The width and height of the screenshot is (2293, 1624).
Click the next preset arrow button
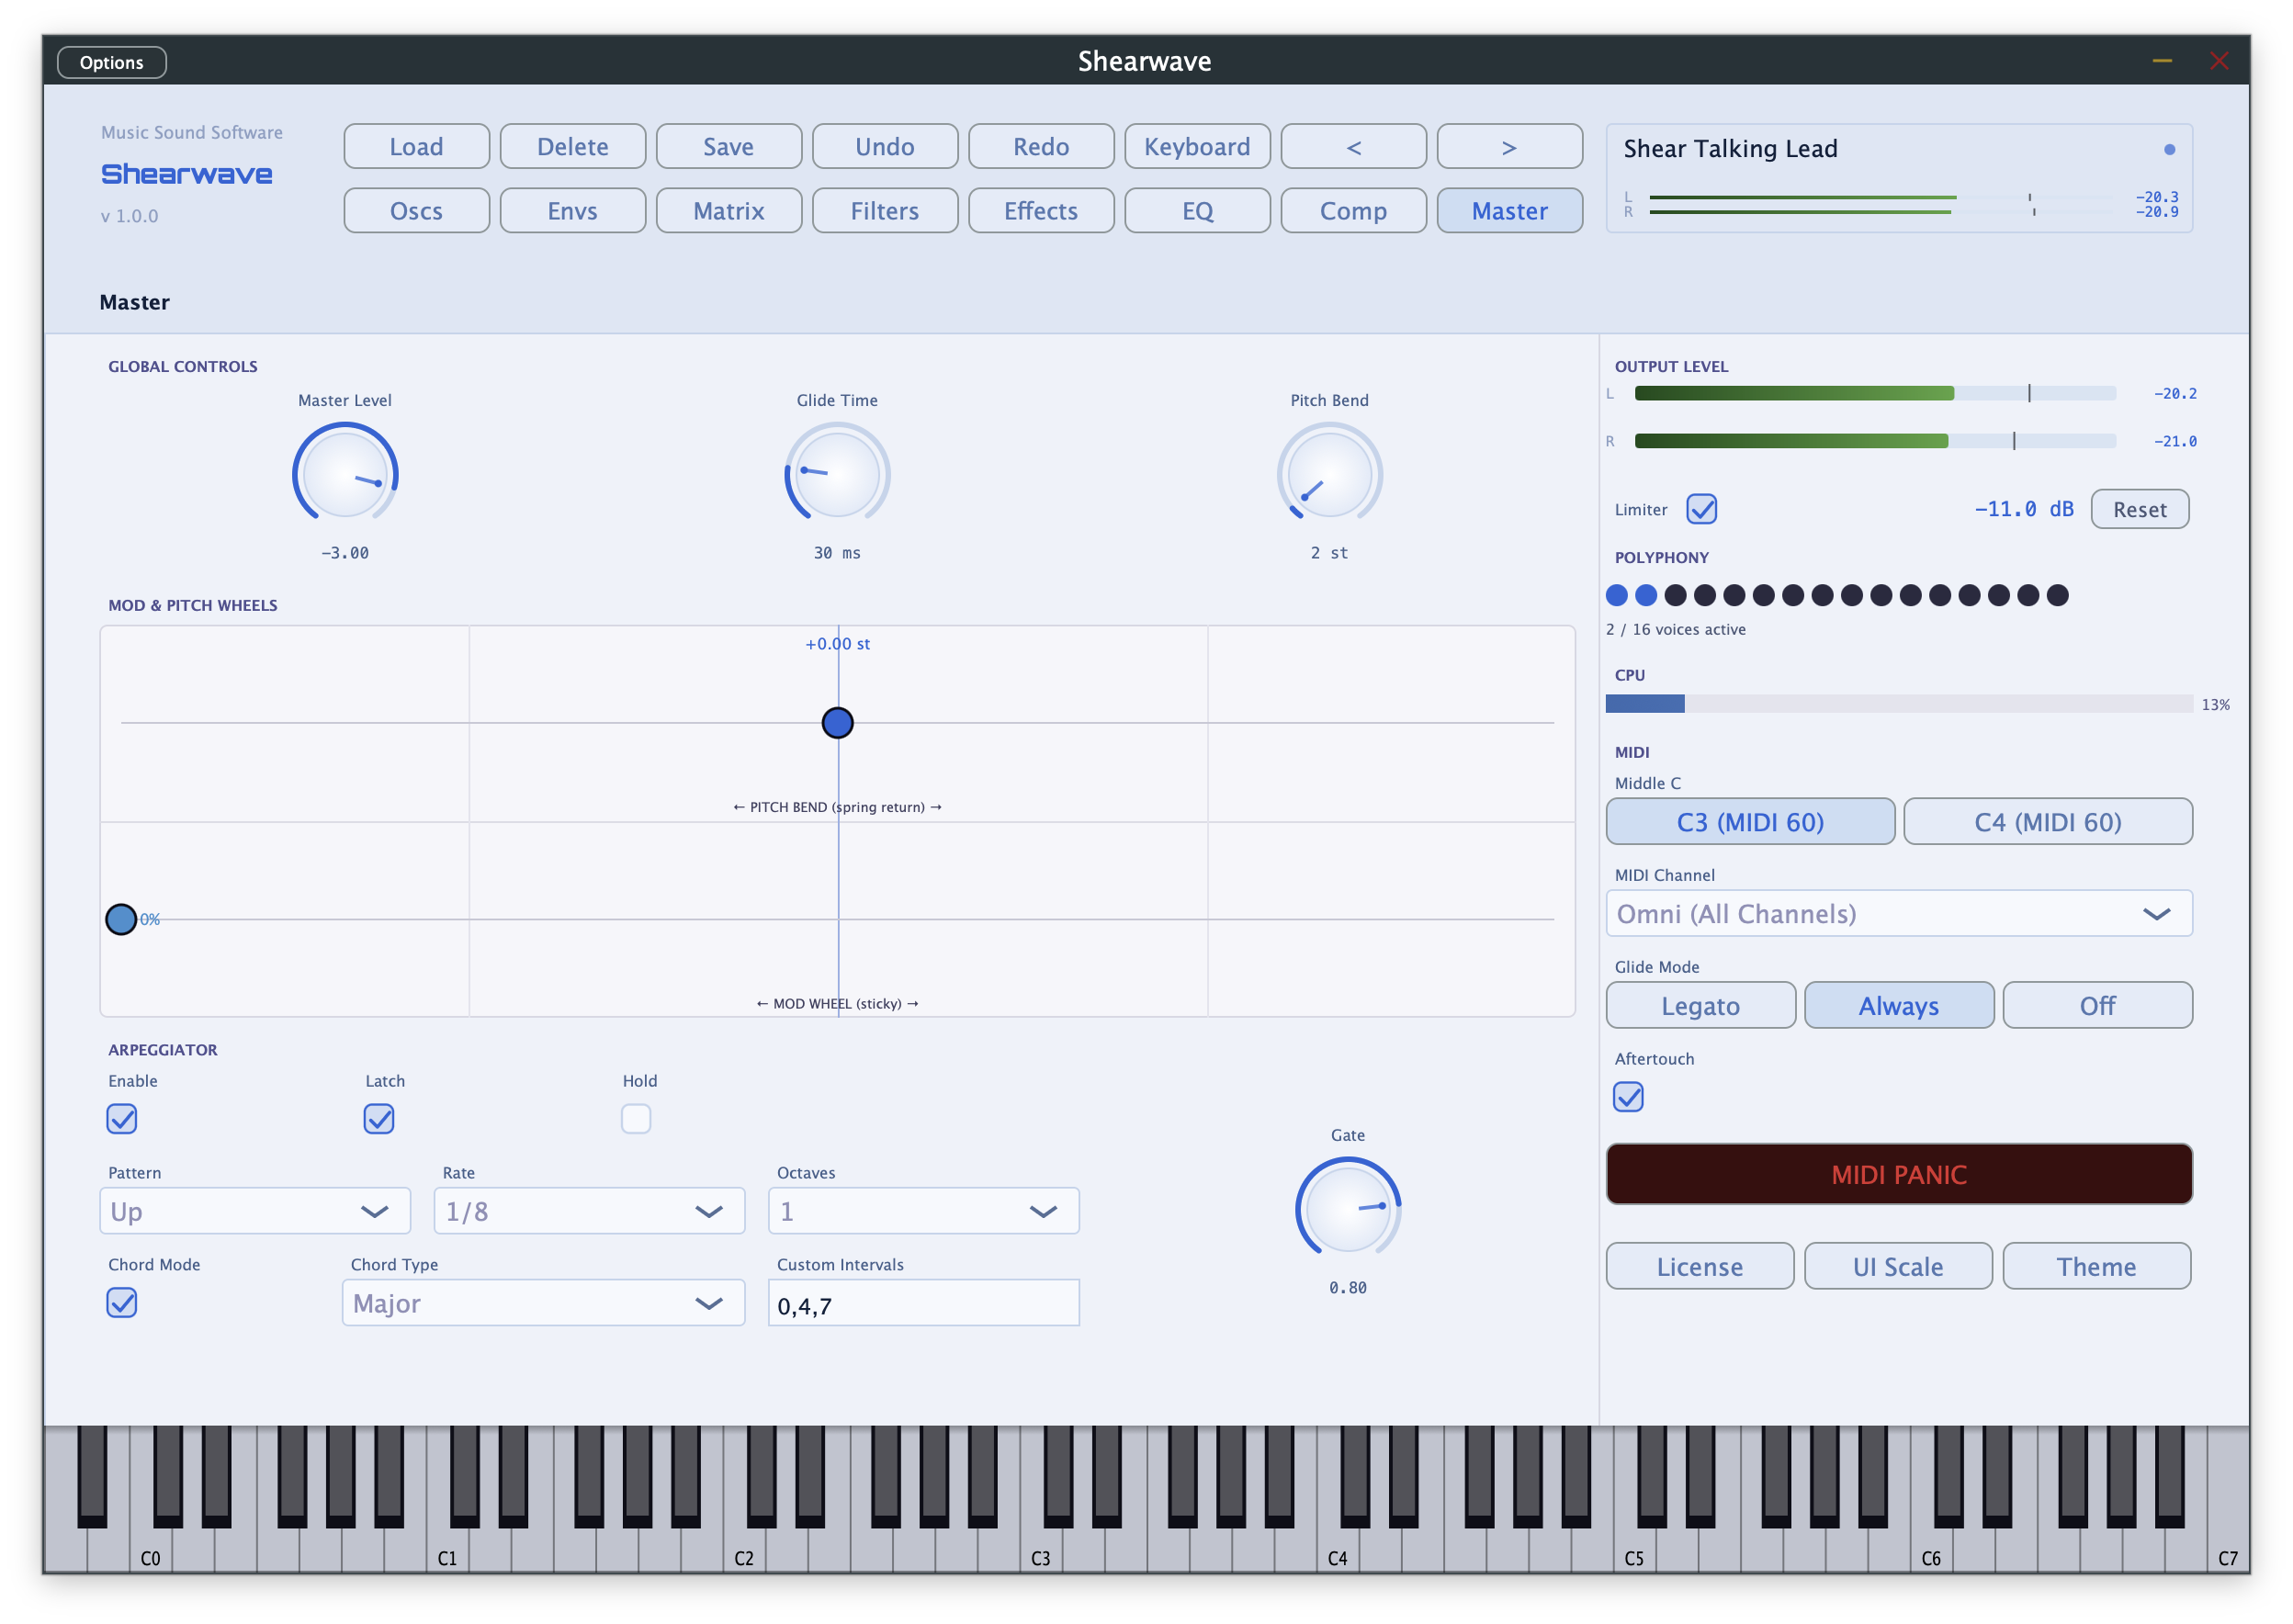(x=1509, y=147)
